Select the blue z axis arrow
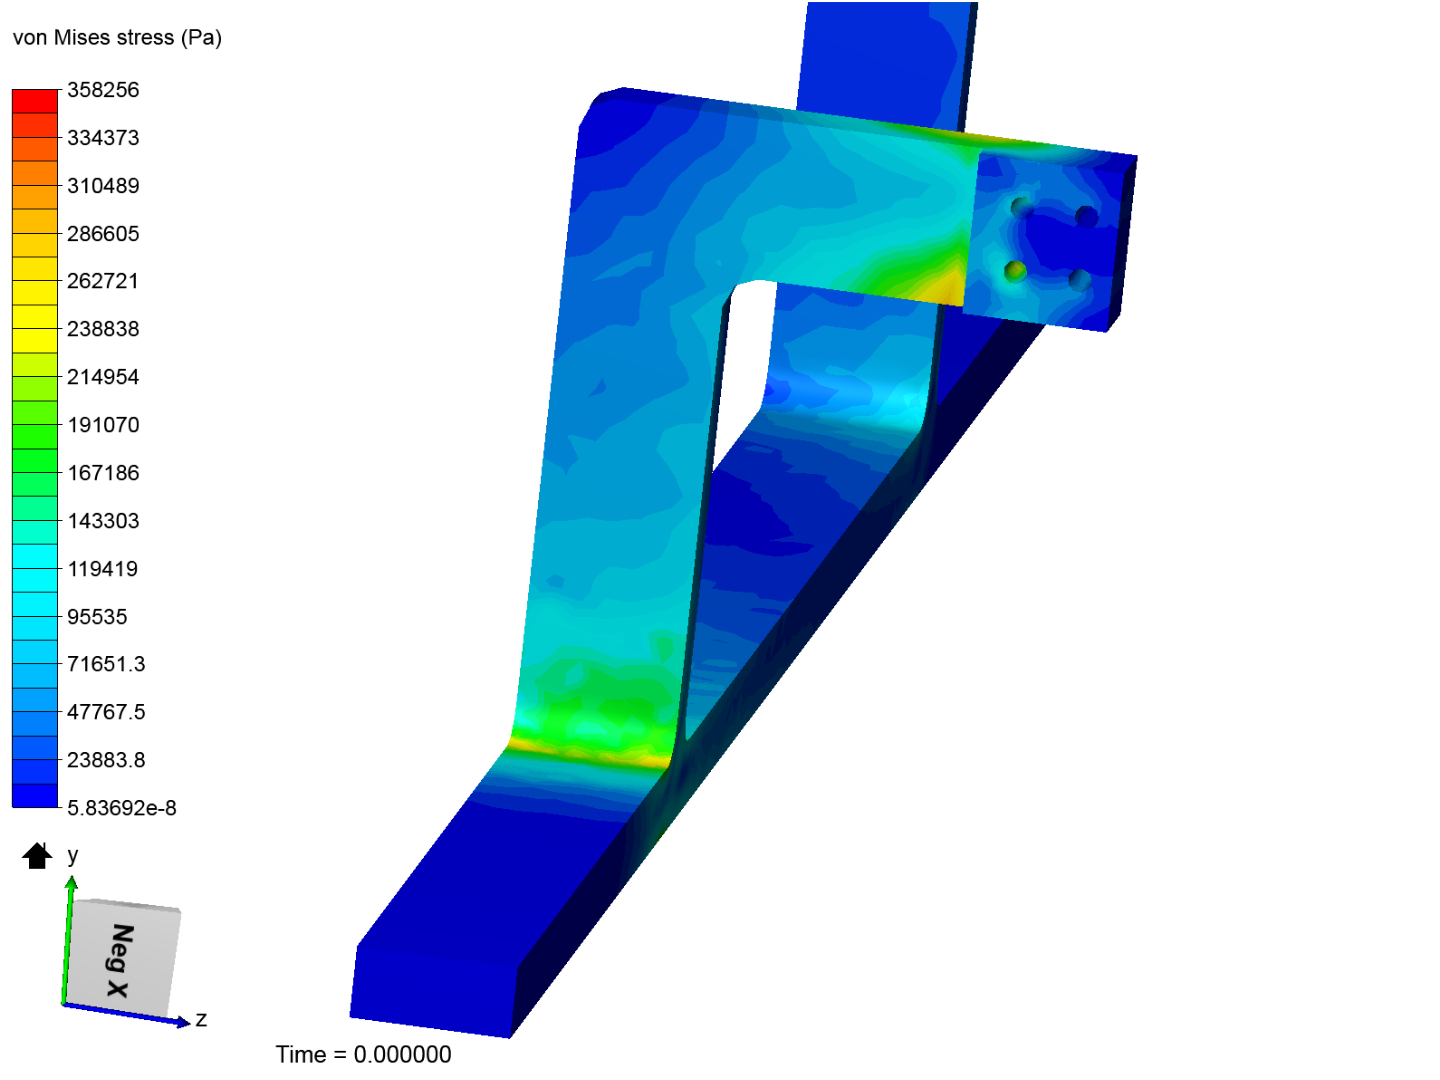This screenshot has height=1080, width=1440. click(126, 1014)
